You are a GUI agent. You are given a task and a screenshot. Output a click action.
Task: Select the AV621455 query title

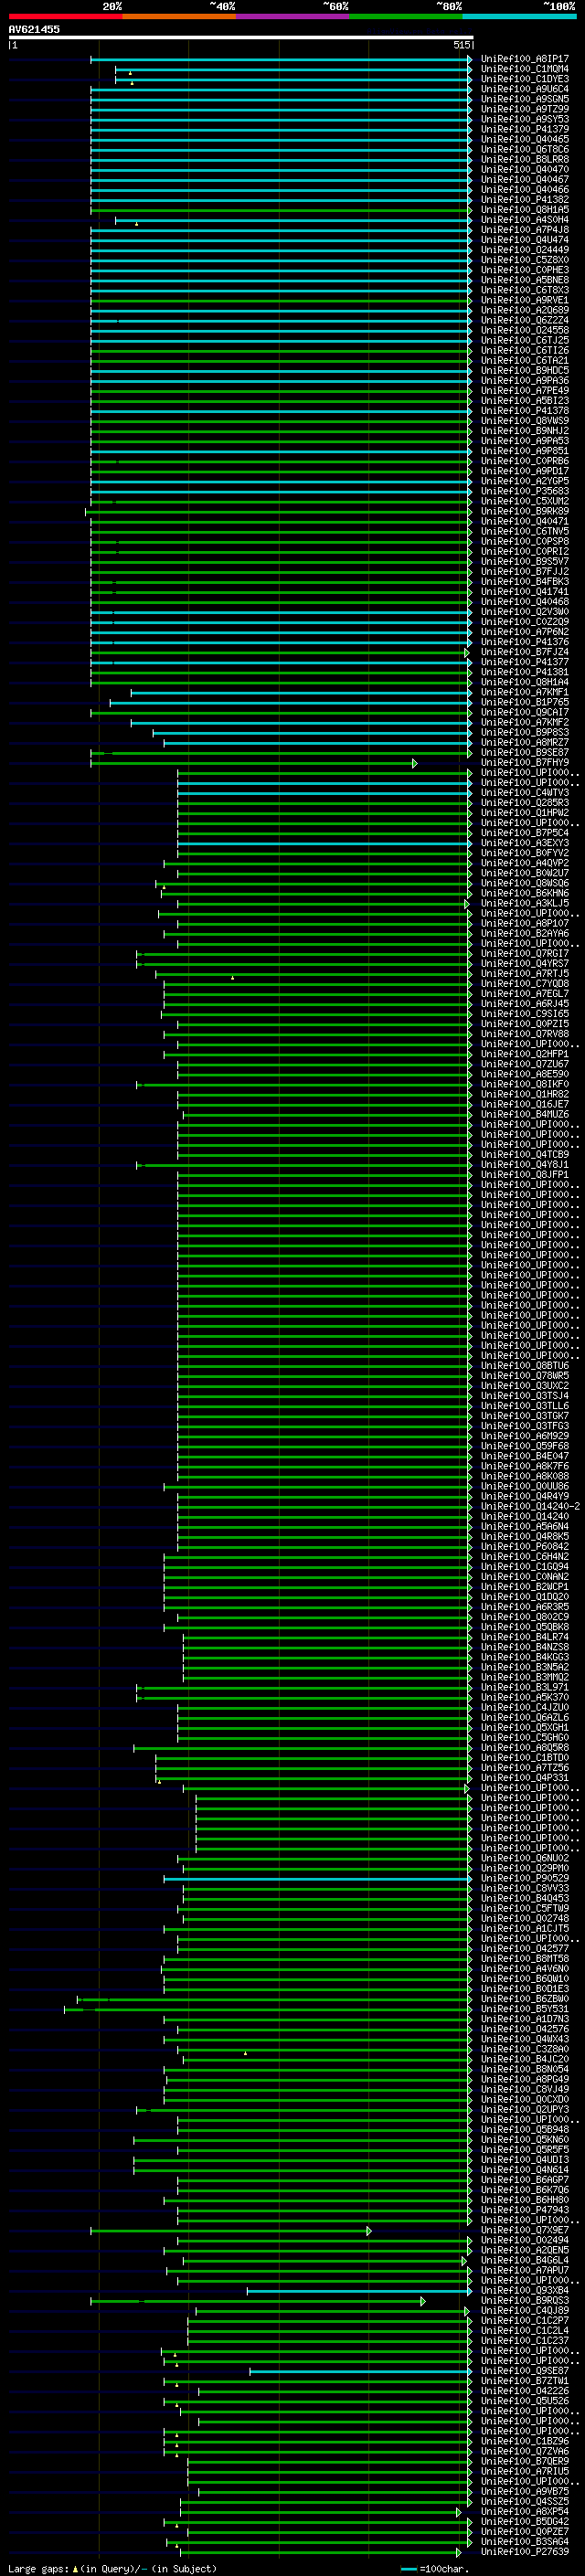click(34, 29)
